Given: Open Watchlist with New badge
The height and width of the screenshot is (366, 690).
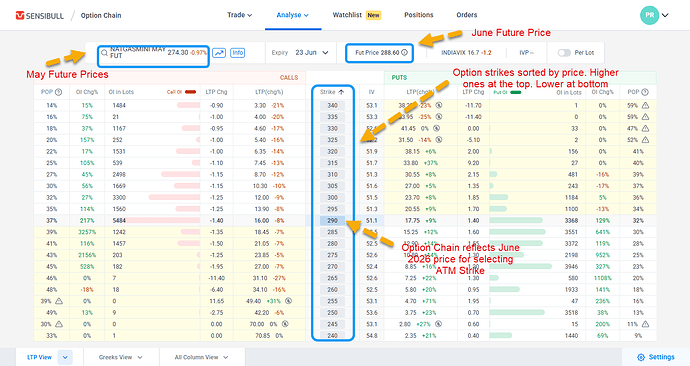Looking at the screenshot, I should tap(356, 15).
